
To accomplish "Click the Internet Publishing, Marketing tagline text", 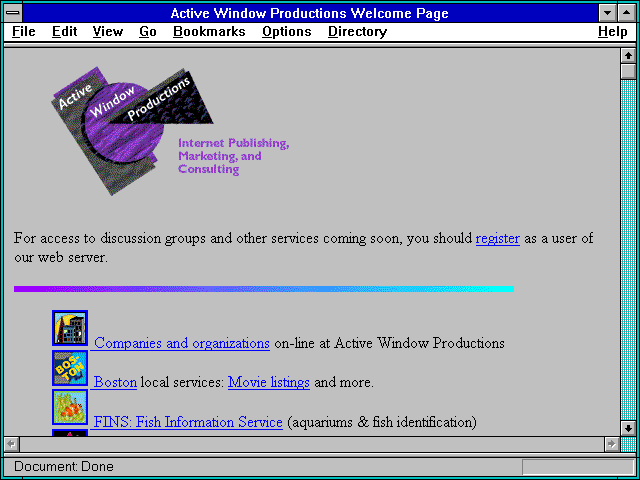I will pos(233,156).
